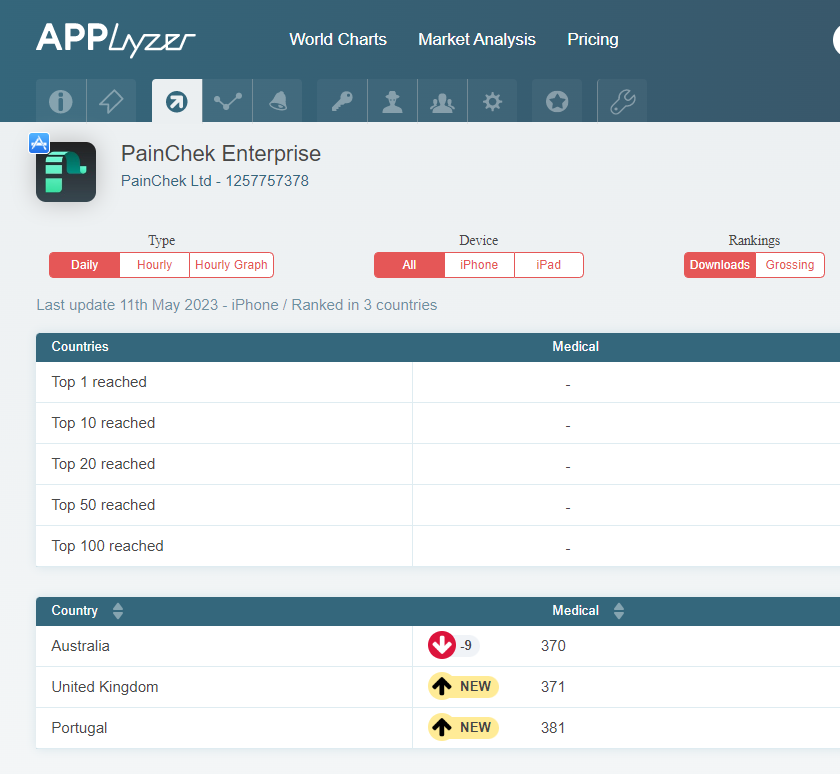The width and height of the screenshot is (840, 774).
Task: Click the Top 1 reached row
Action: click(438, 382)
